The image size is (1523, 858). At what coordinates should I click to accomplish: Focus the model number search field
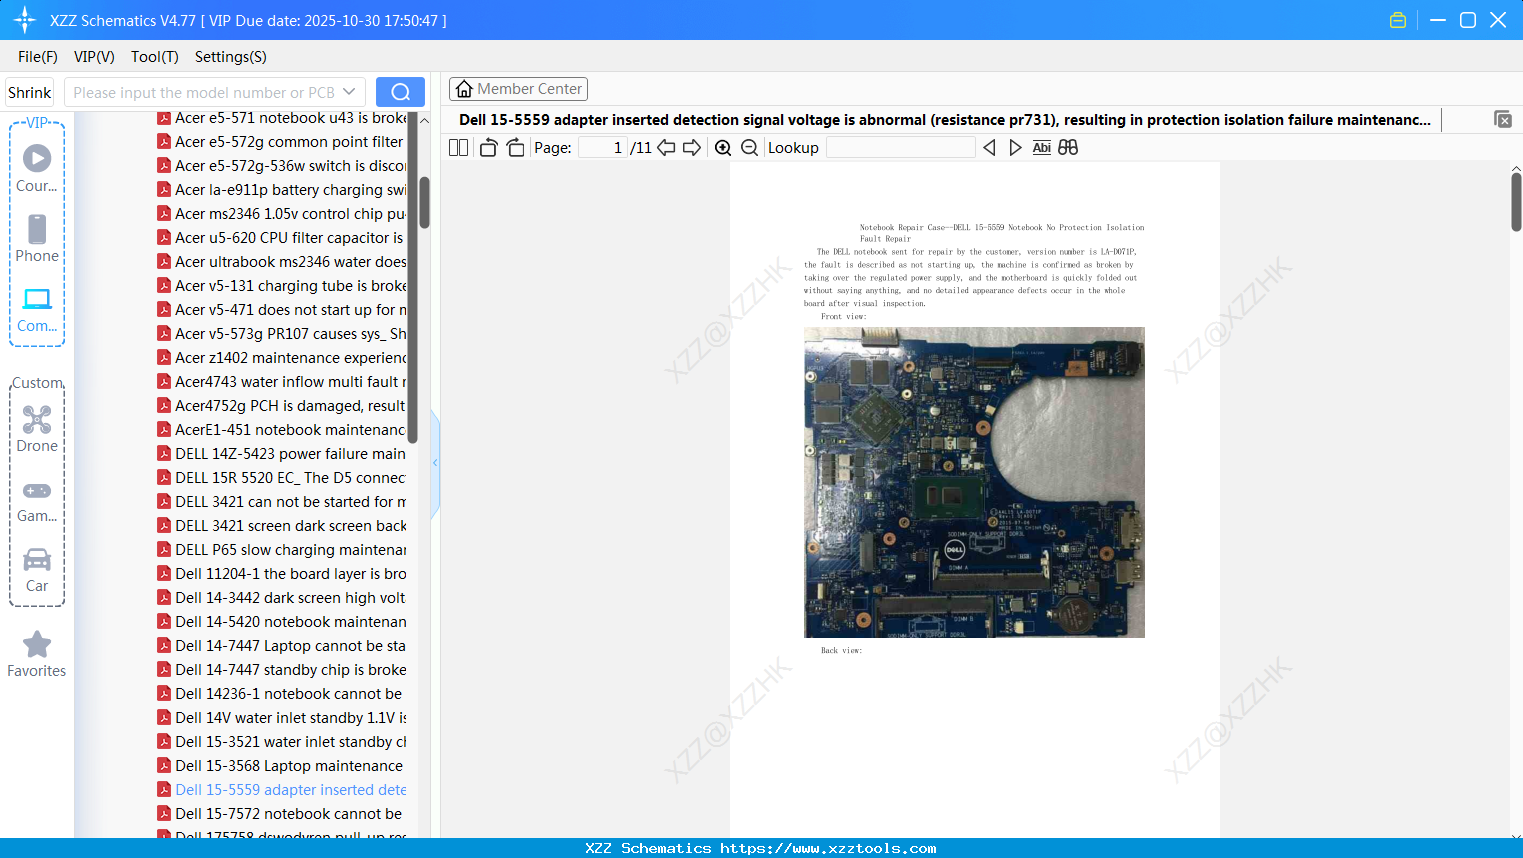(203, 92)
